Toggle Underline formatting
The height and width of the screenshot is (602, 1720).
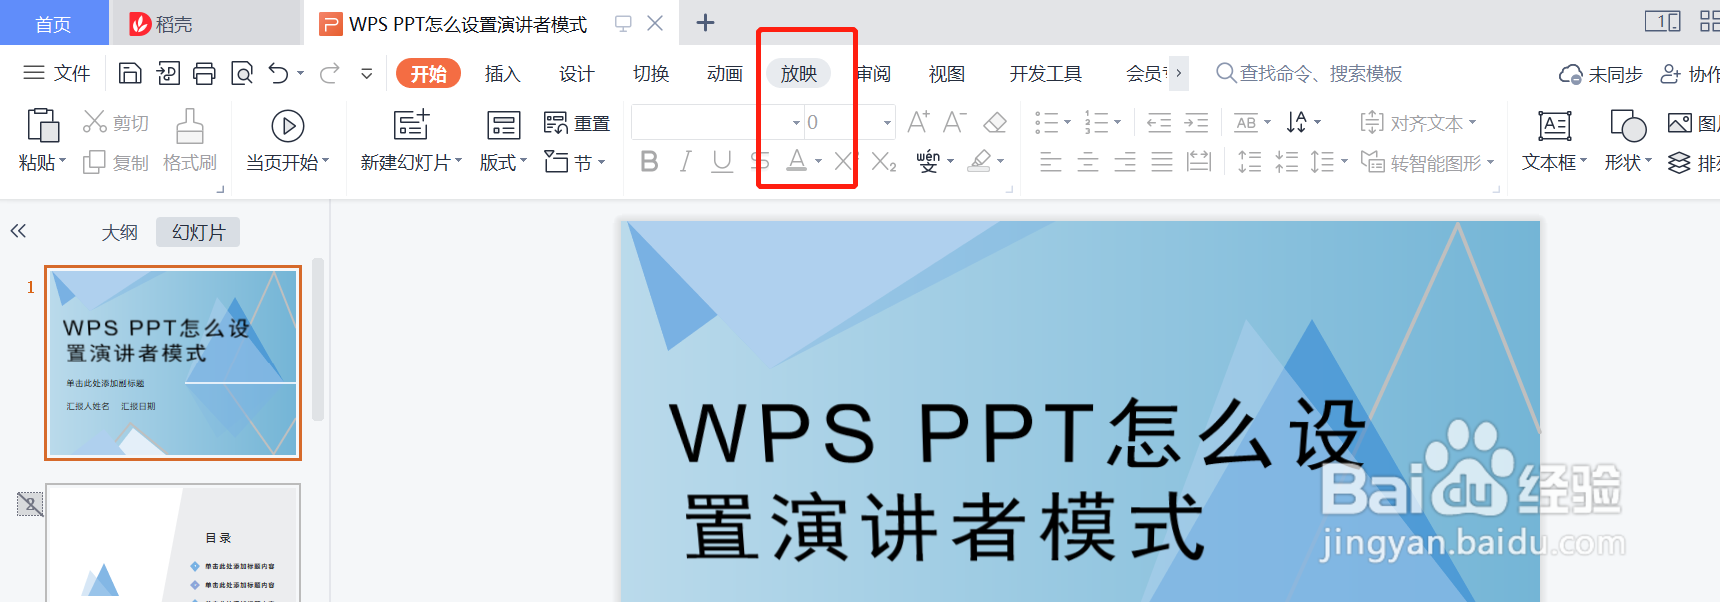coord(722,161)
